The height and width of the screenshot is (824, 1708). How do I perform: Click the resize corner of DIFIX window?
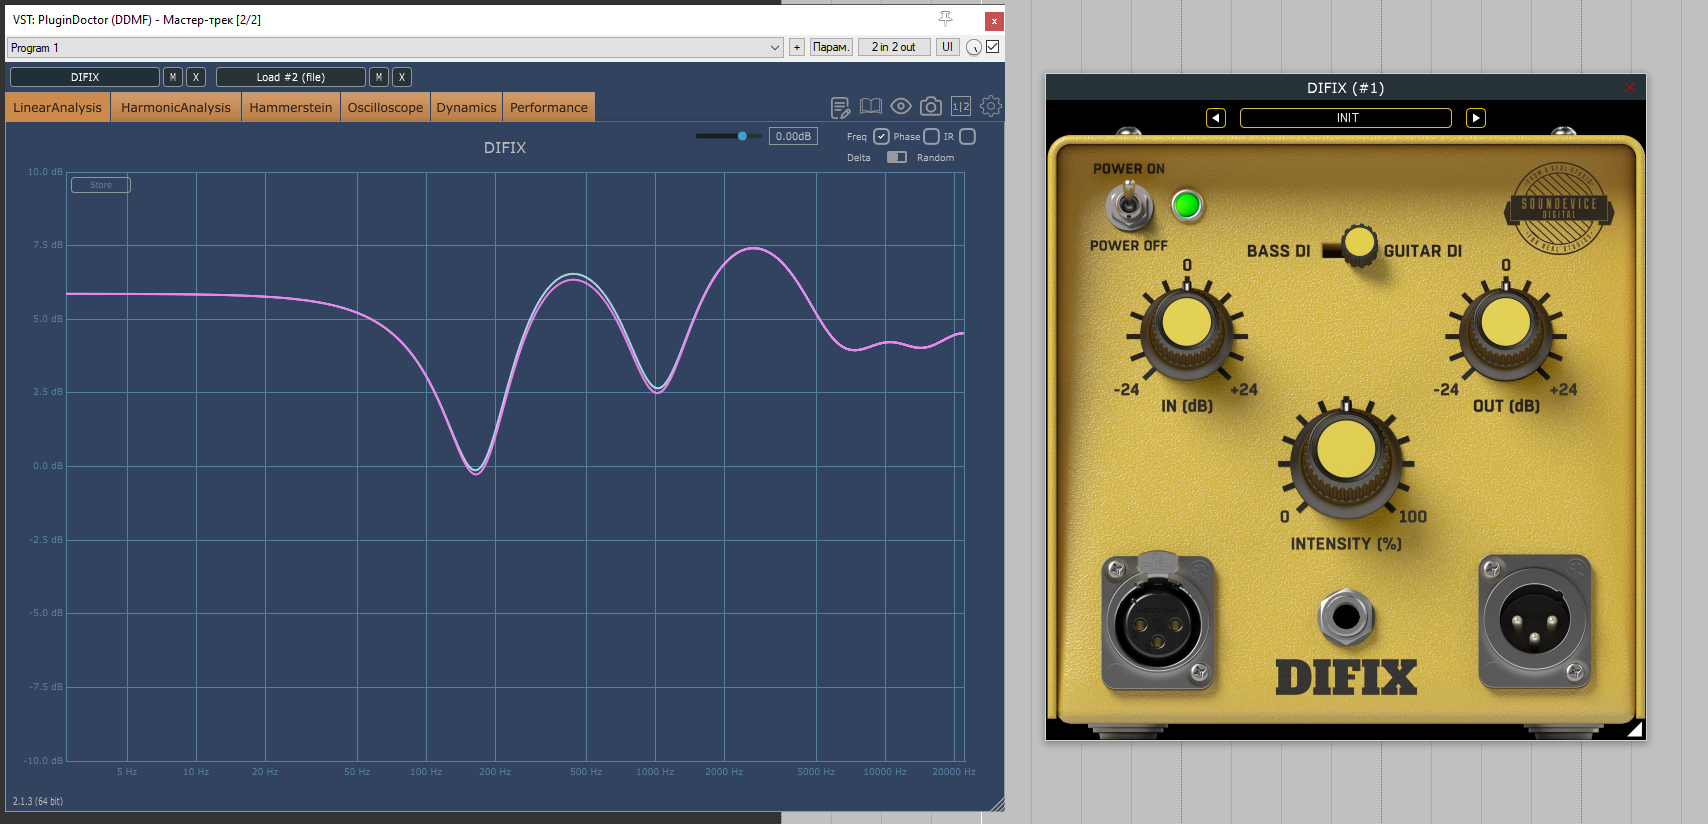point(1635,729)
